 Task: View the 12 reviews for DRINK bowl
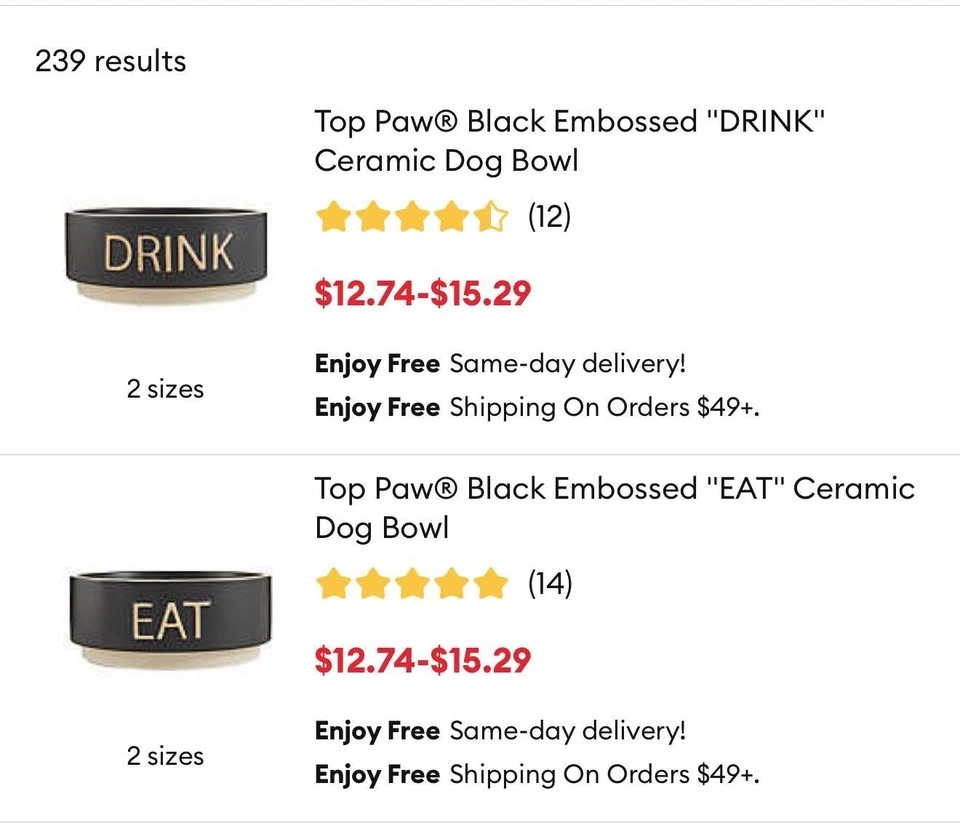tap(549, 216)
